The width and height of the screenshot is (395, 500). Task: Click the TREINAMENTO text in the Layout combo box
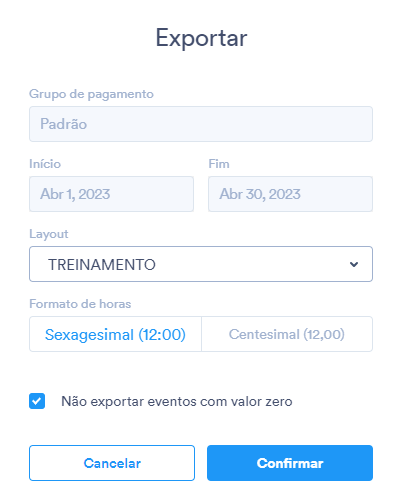[x=102, y=265]
